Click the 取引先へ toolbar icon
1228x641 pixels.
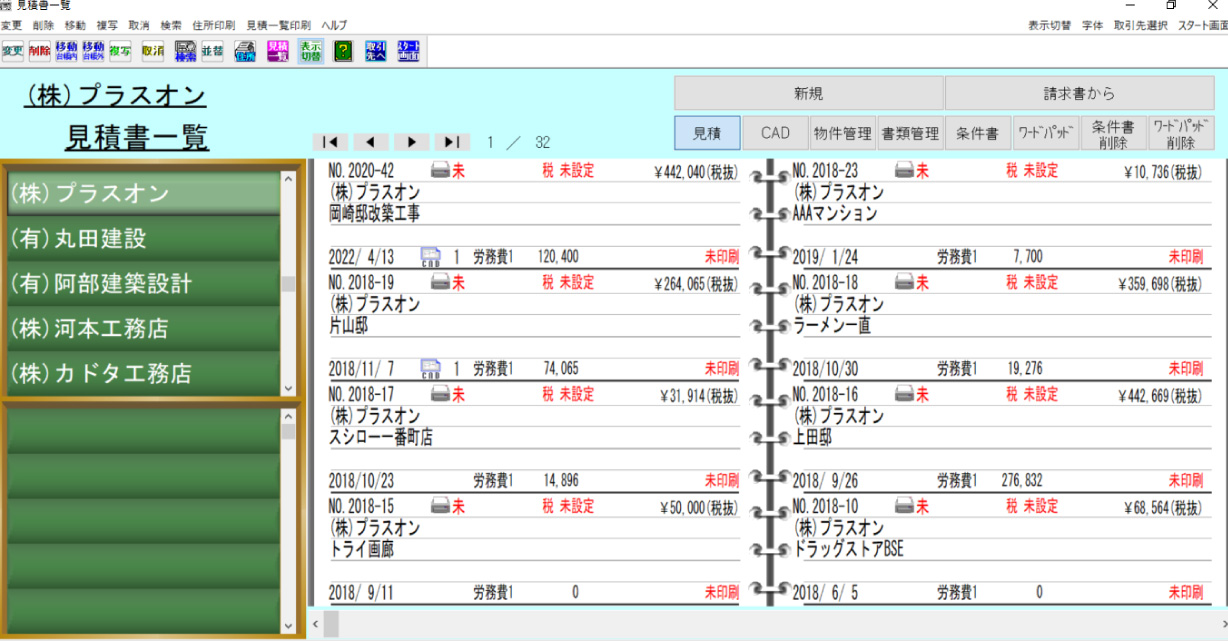[x=376, y=51]
